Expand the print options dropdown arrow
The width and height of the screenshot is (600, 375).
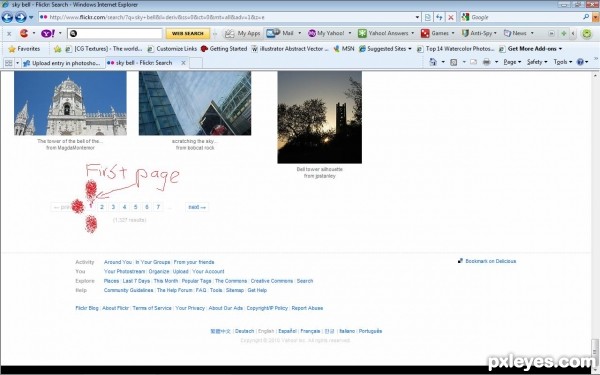[x=496, y=62]
